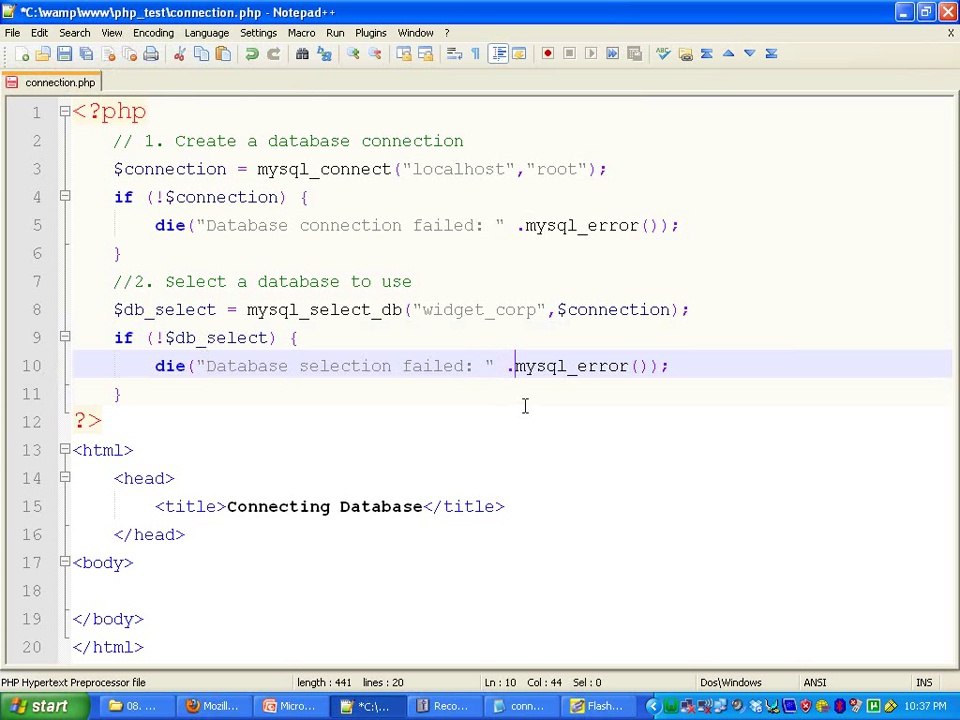Click taskbar clock showing 10:37 PM
This screenshot has height=720, width=960.
(925, 707)
